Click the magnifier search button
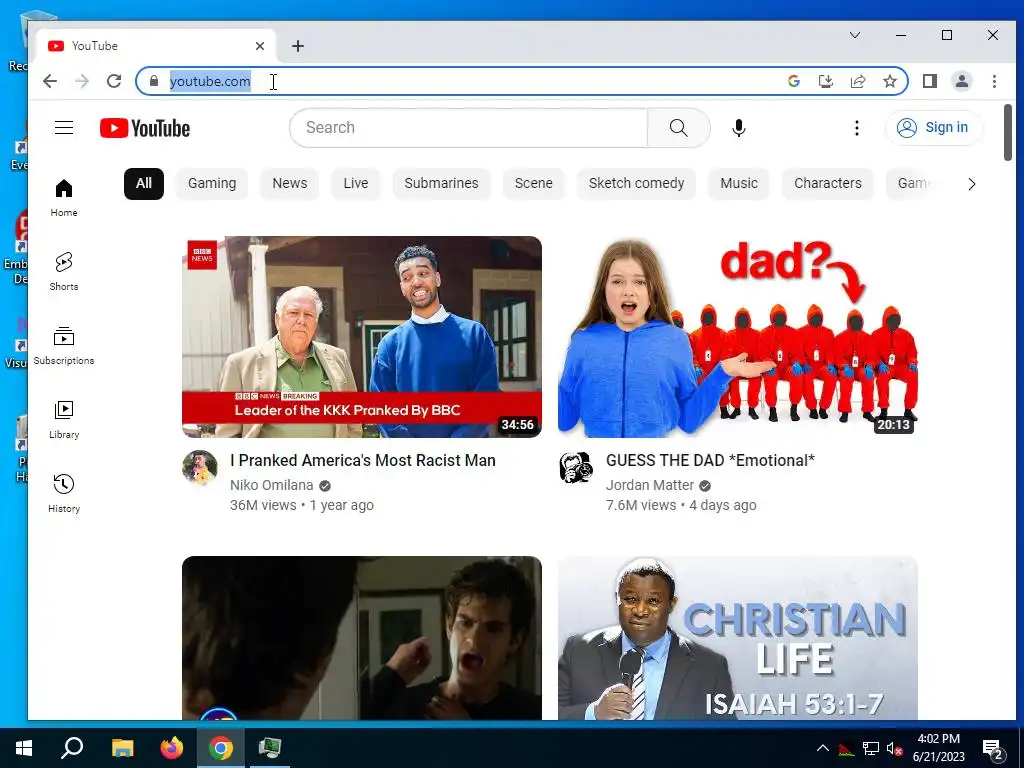 point(679,127)
